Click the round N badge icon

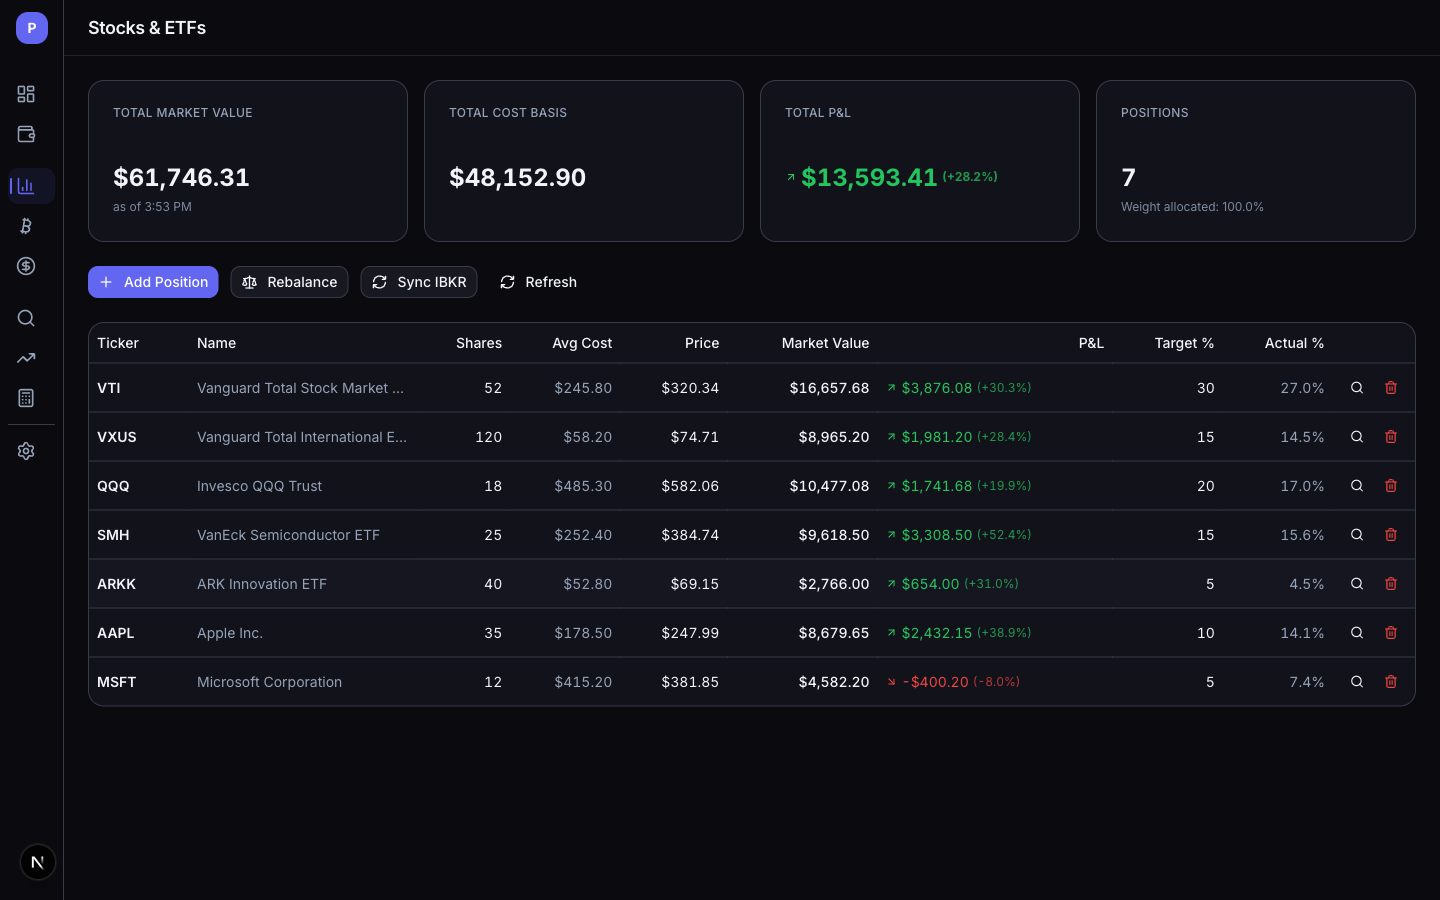click(x=38, y=862)
